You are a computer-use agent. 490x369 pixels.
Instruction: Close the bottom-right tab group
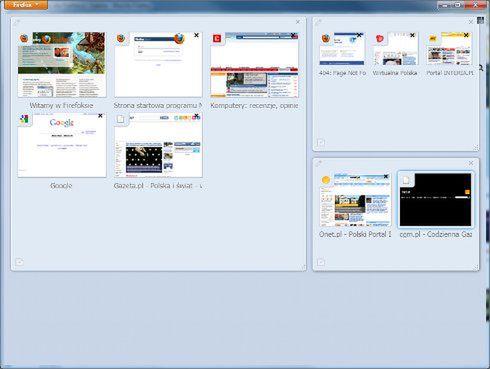click(x=471, y=163)
